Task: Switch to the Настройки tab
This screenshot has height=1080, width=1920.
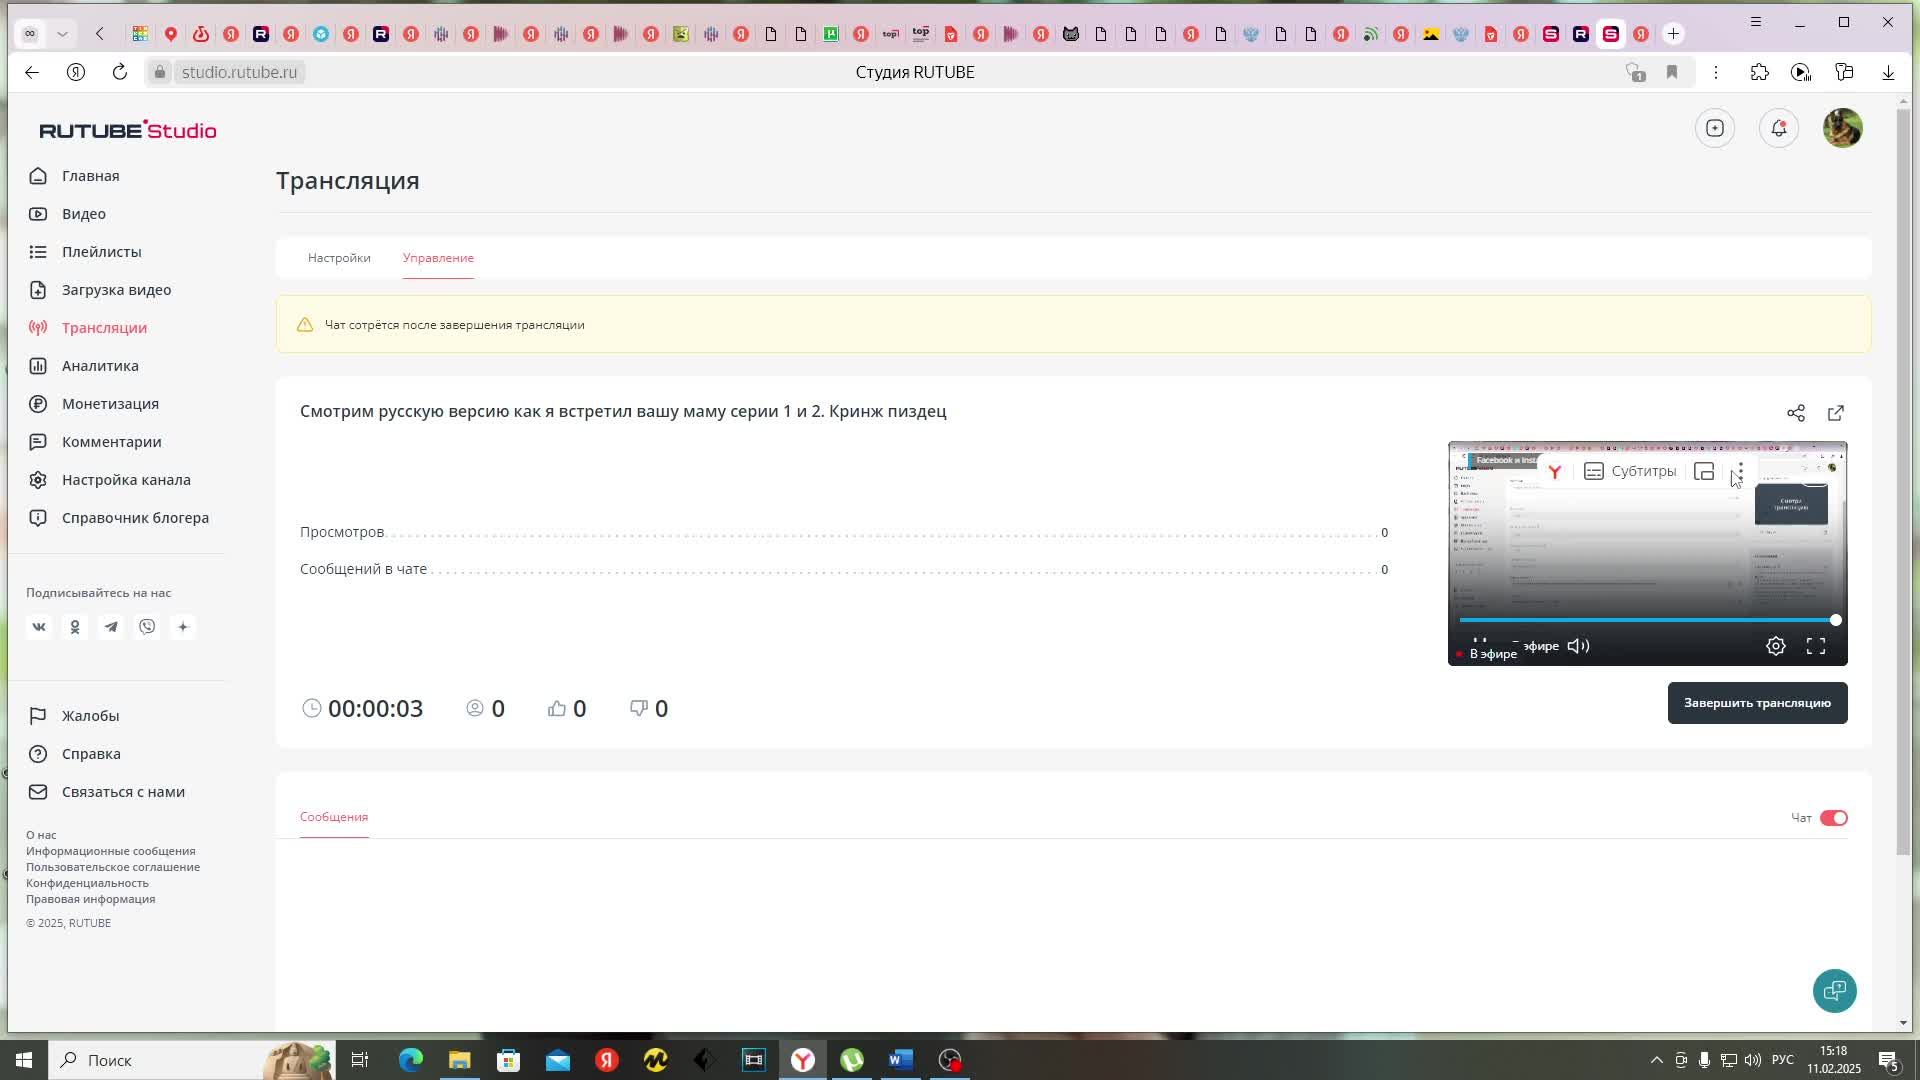Action: pyautogui.click(x=339, y=258)
